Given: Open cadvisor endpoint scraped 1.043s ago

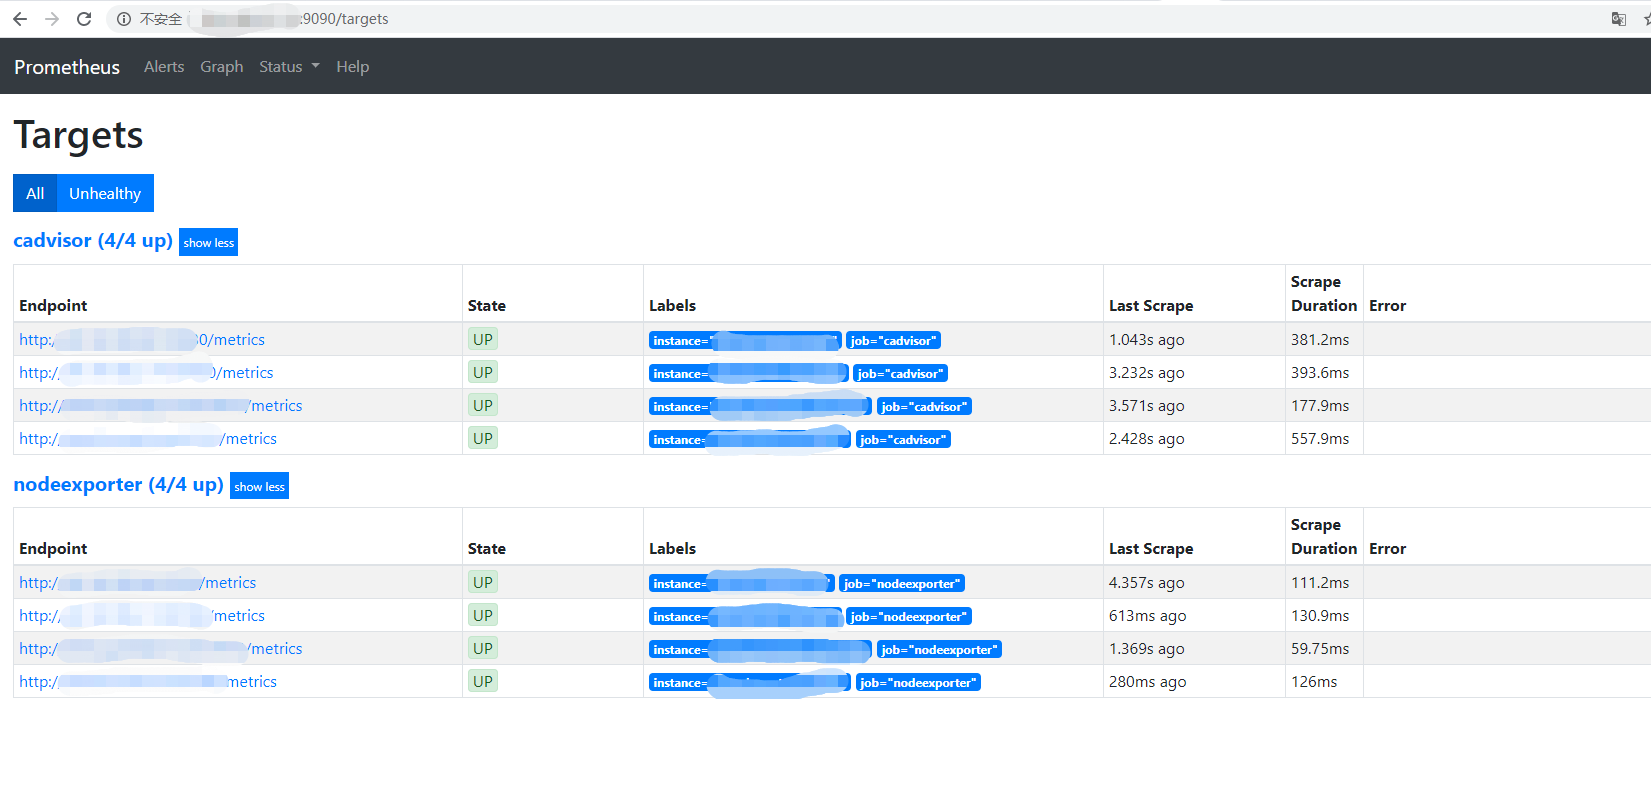Looking at the screenshot, I should pyautogui.click(x=142, y=340).
